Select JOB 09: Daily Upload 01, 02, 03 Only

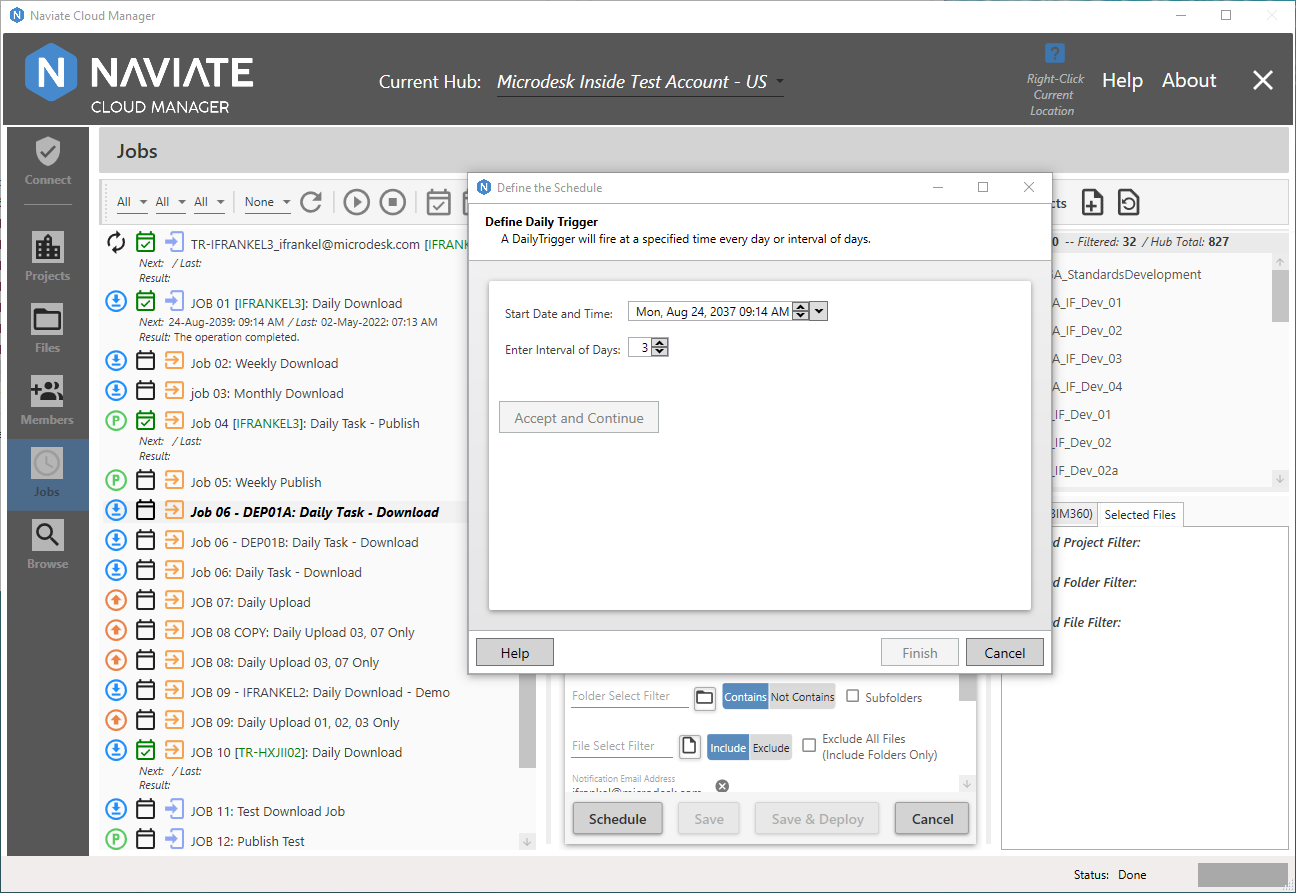click(295, 722)
